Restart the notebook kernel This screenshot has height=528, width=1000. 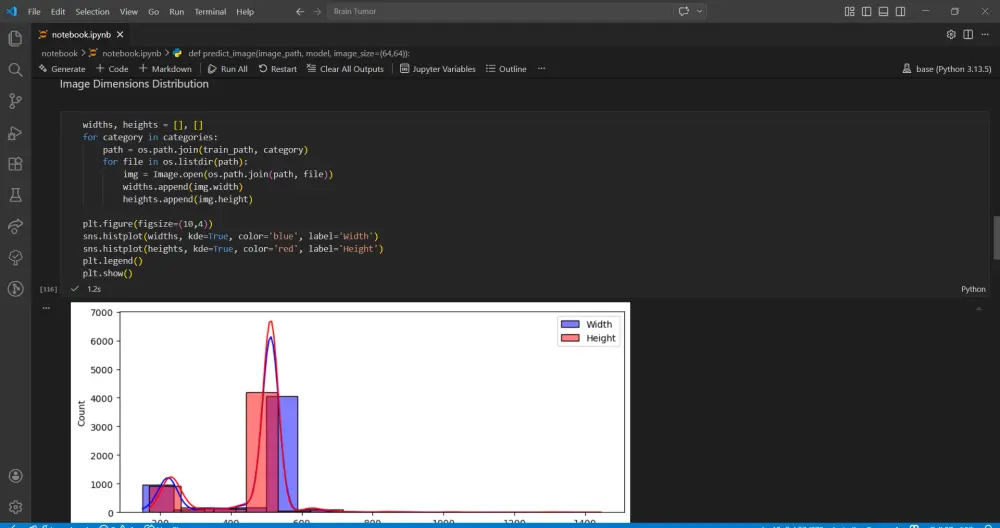pyautogui.click(x=277, y=69)
